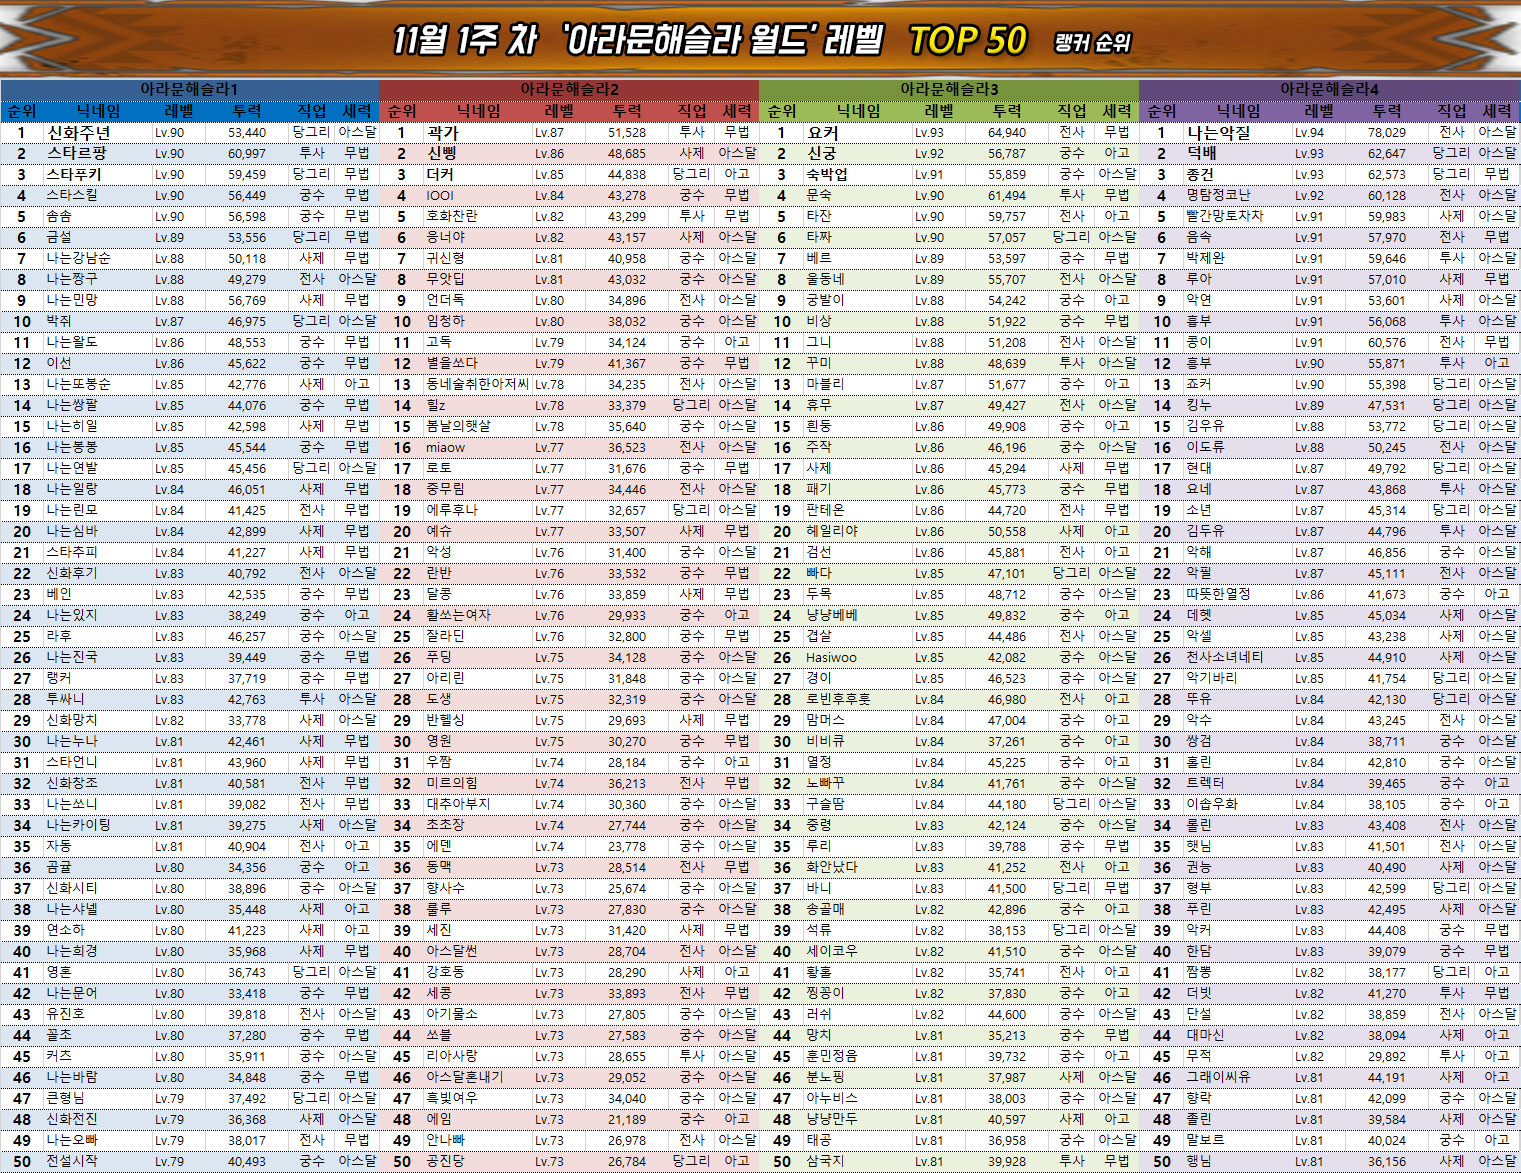Select the nickname 천사소녀네티
Screen dimensions: 1521x1173
click(1224, 657)
